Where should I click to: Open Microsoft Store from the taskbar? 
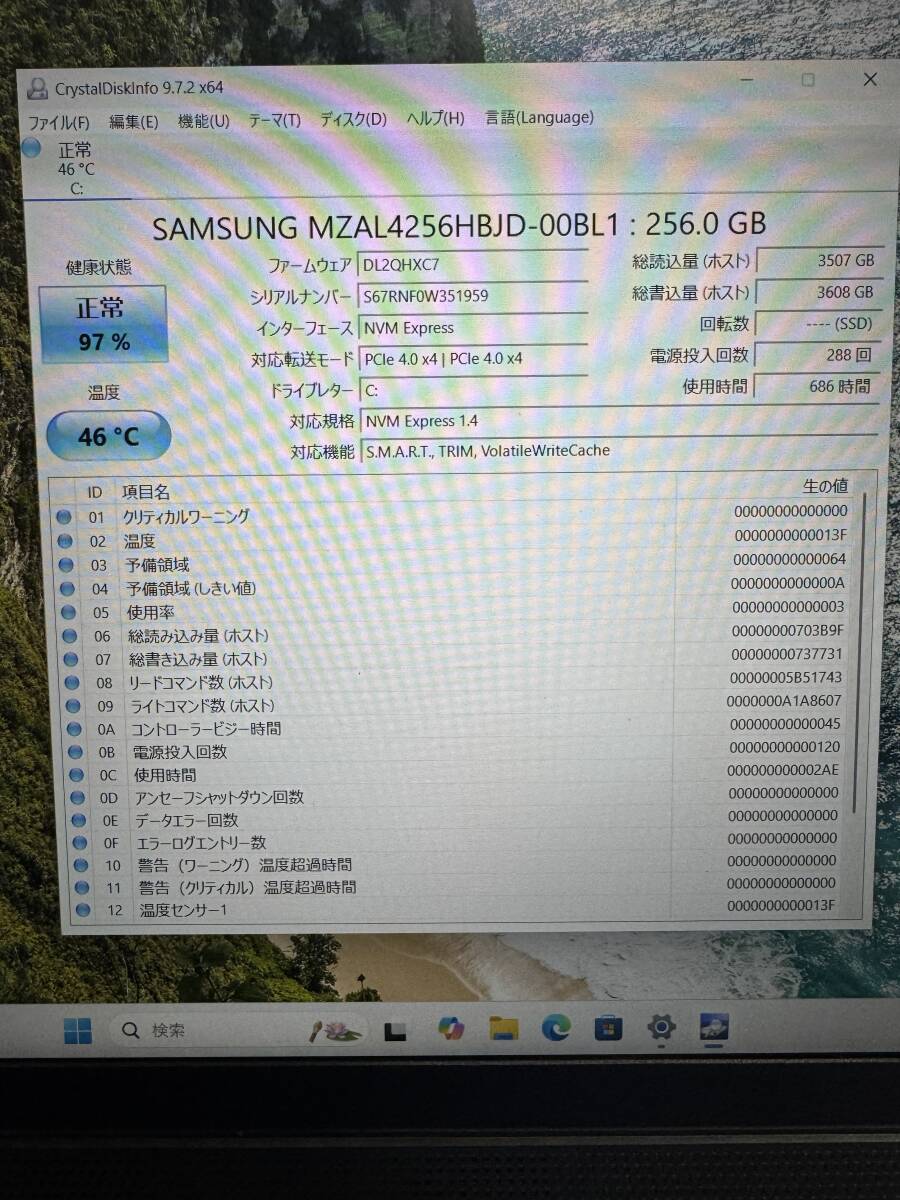tap(608, 1028)
